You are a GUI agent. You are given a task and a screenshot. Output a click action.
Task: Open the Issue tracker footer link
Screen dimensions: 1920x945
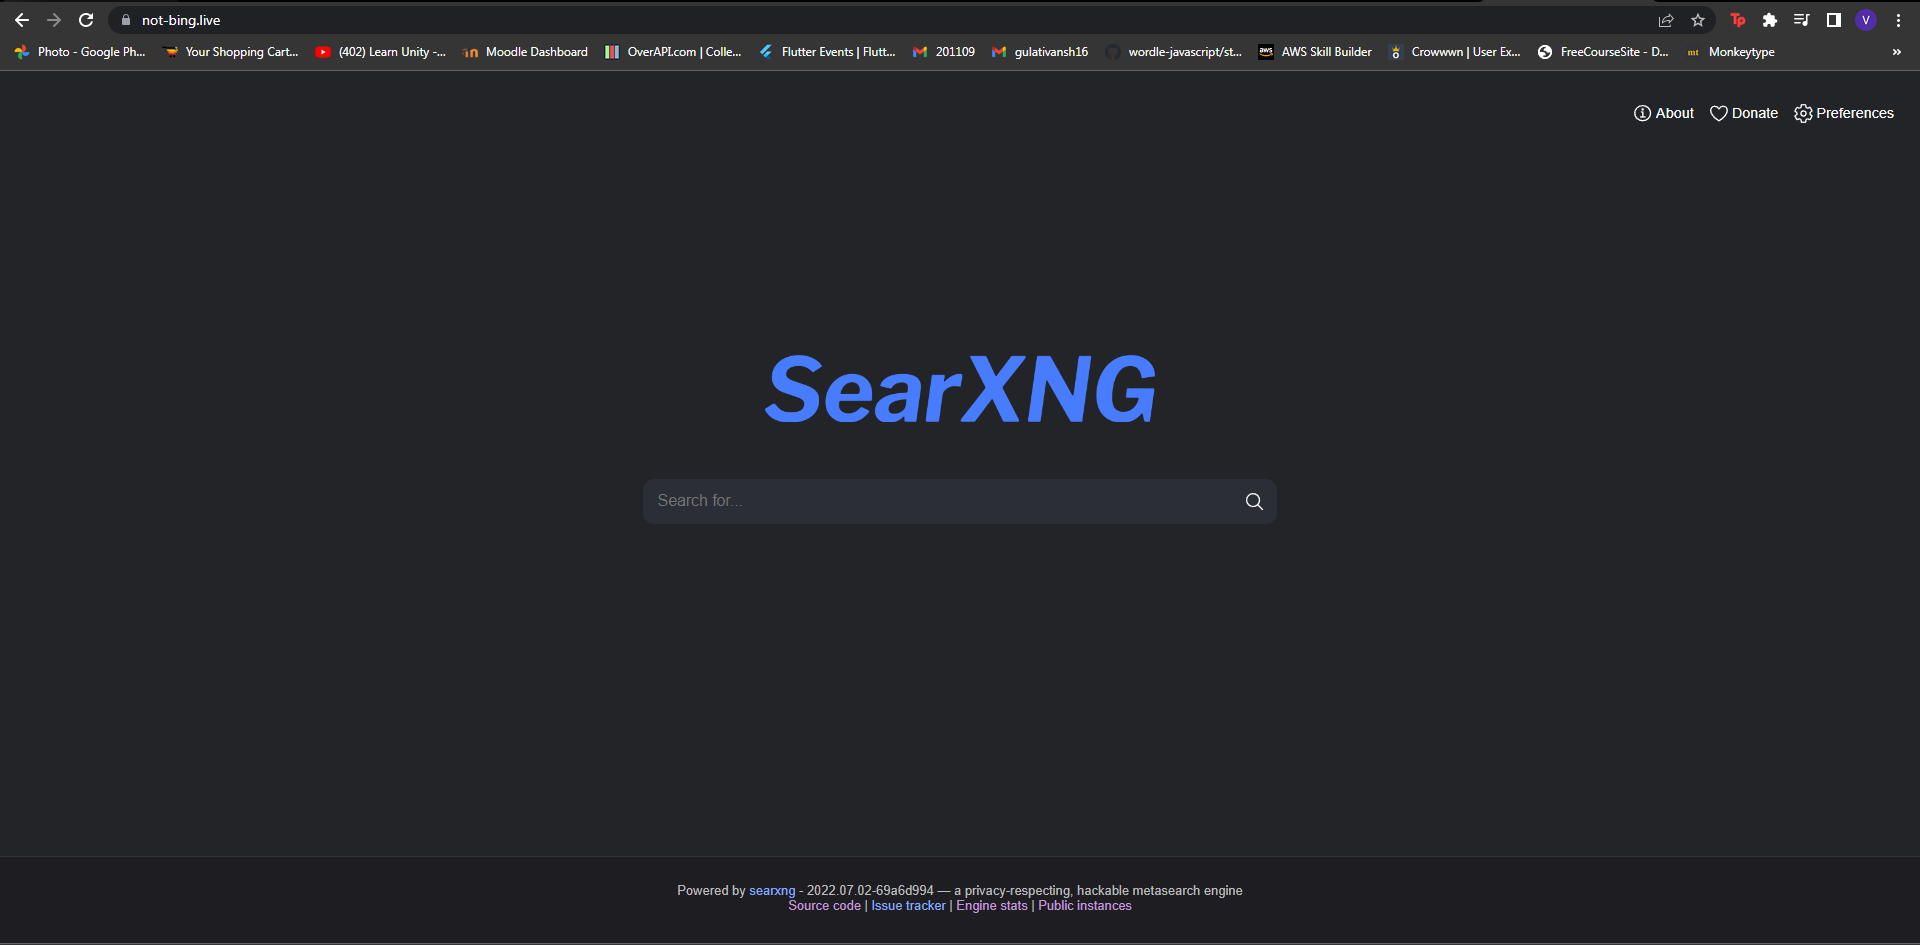coord(908,905)
